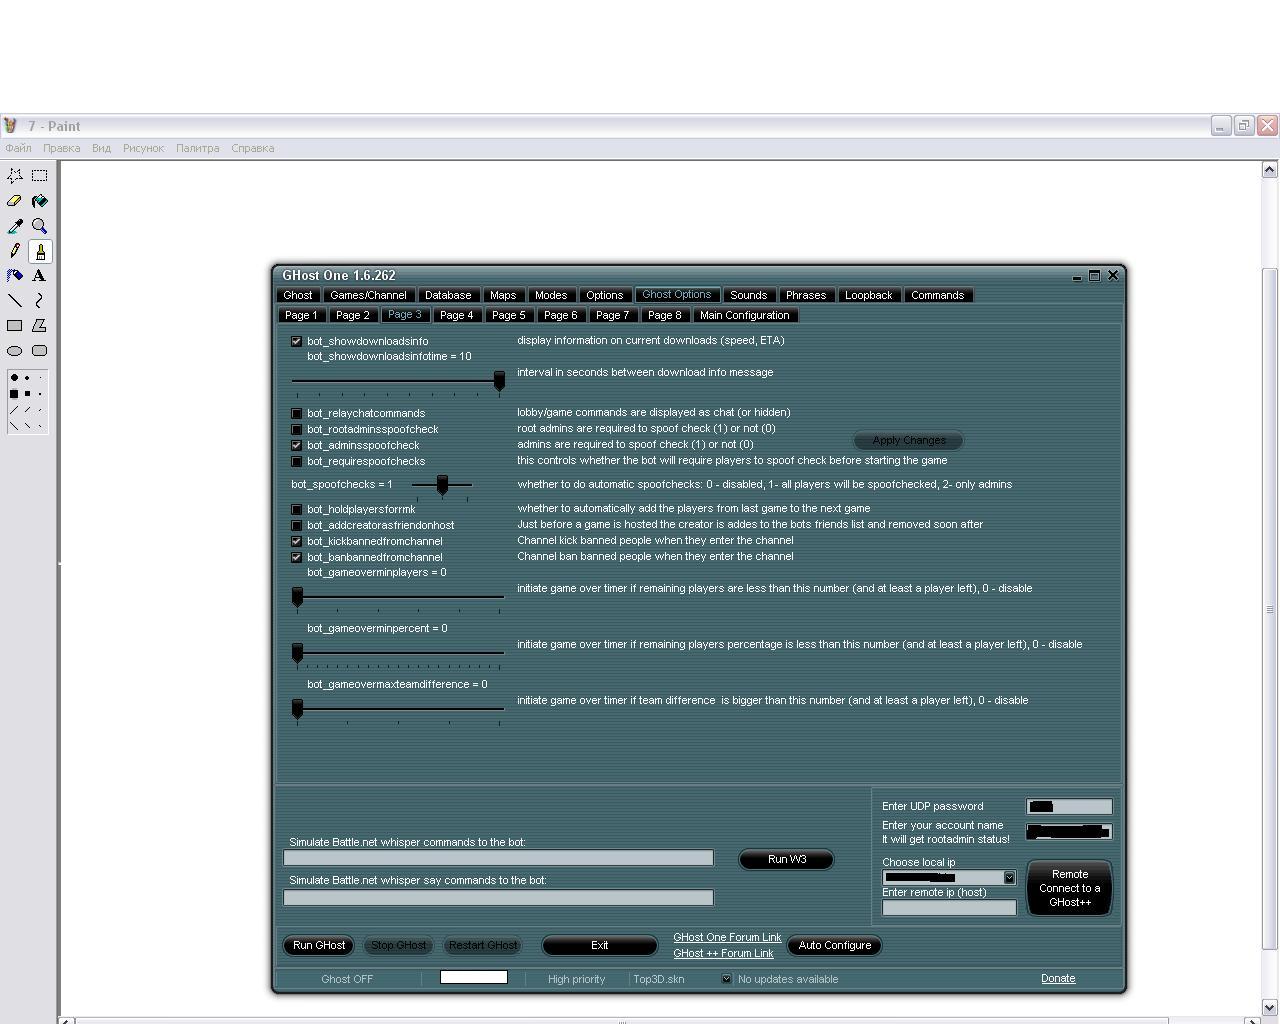Click the bot_gameoverminplayers slider handle
Screen dimensions: 1280x1024
coord(297,597)
